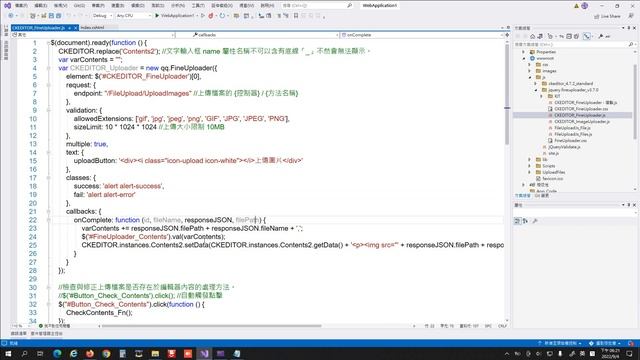Viewport: 640px width, 360px height.
Task: Collapse the code block at line 1
Action: pos(48,43)
